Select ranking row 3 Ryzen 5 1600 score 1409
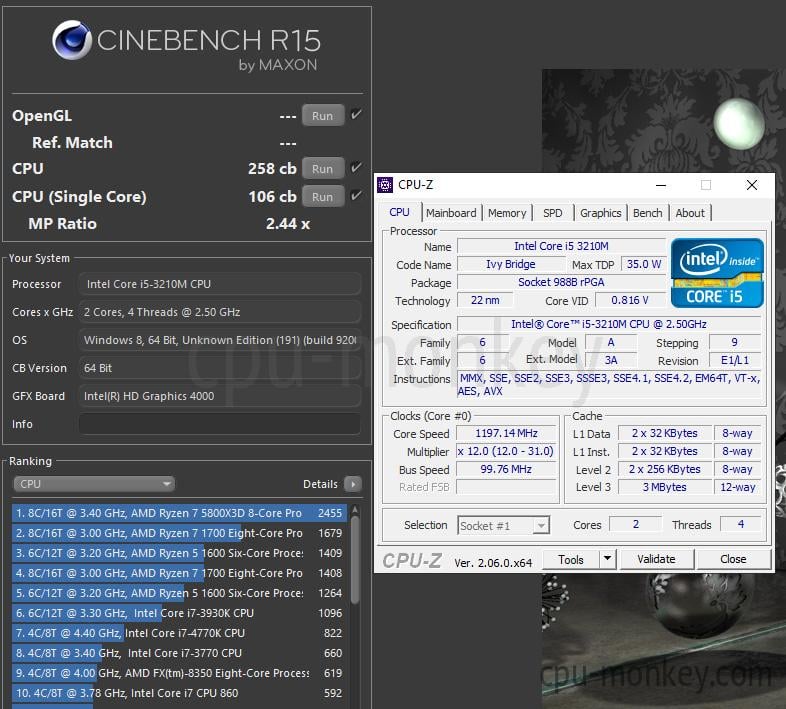Screen dimensions: 786x709 pos(179,553)
